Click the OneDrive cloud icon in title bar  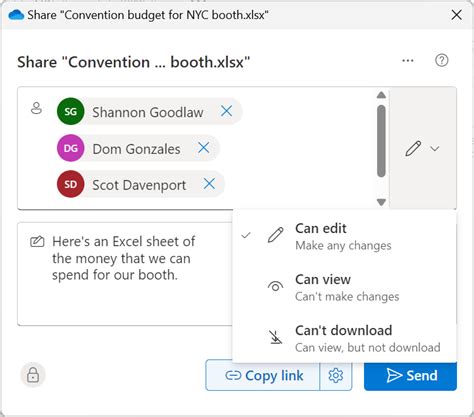point(16,15)
